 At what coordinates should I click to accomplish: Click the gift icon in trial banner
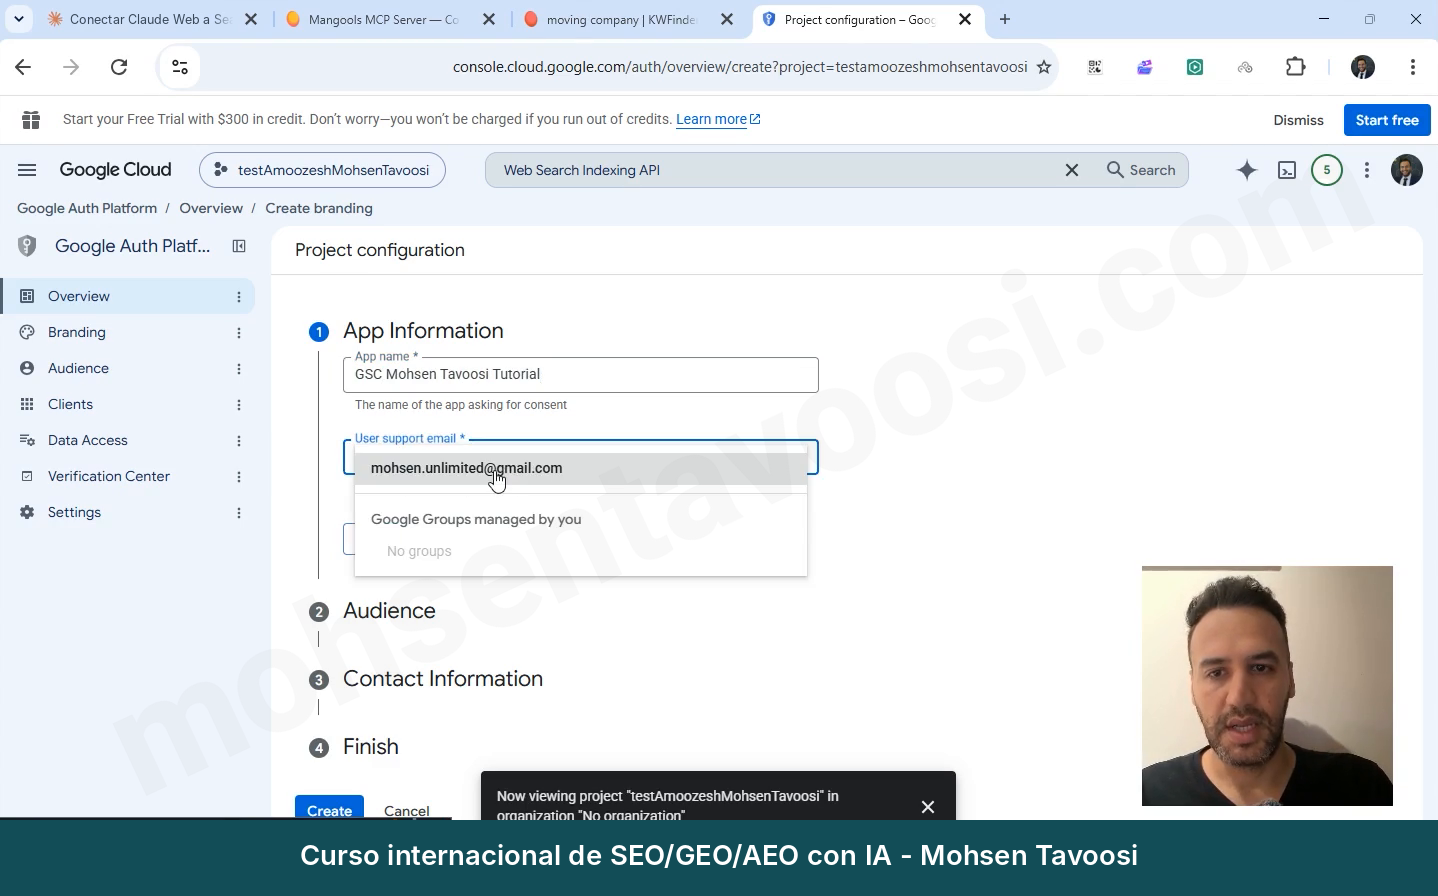tap(31, 120)
